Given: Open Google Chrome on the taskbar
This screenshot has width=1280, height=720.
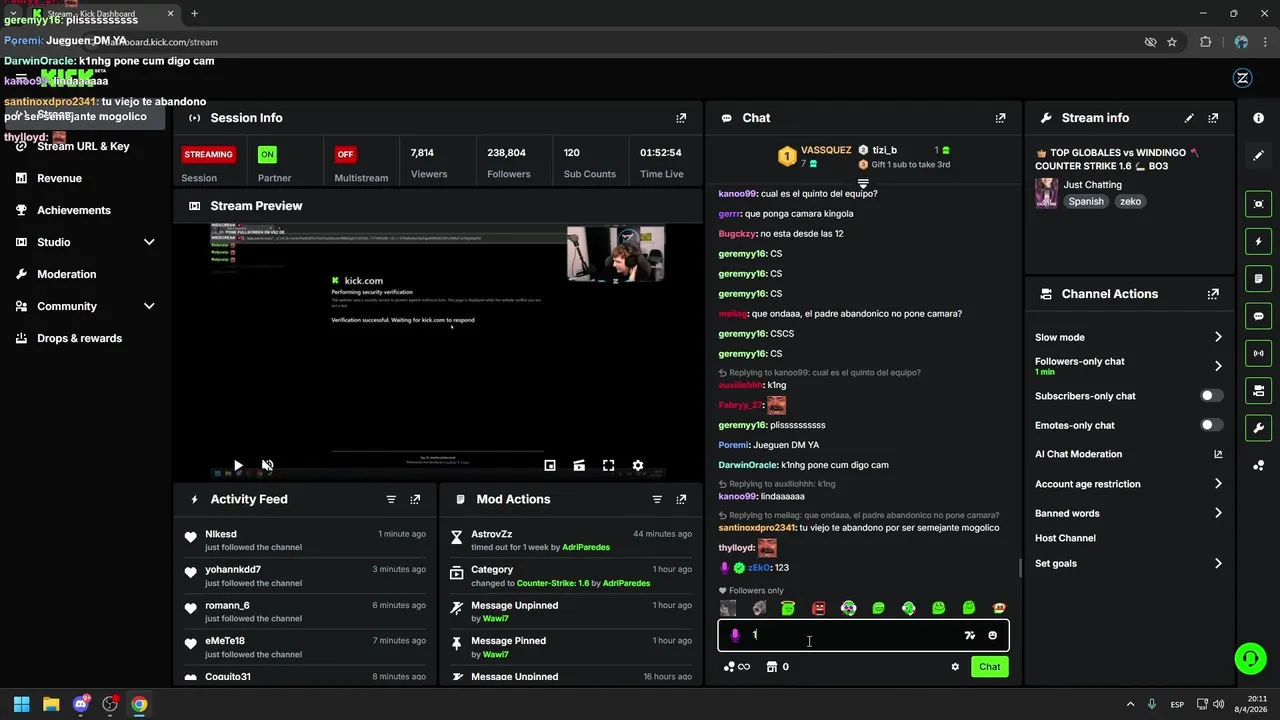Looking at the screenshot, I should (x=139, y=704).
